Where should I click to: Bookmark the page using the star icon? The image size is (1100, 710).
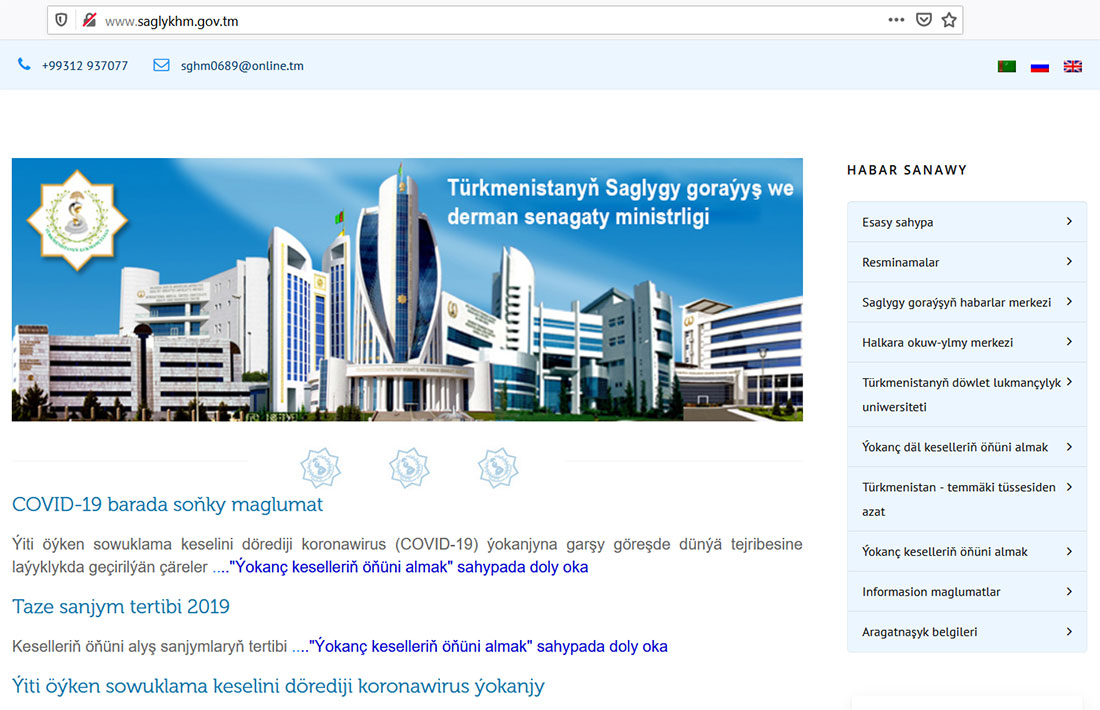[x=949, y=19]
